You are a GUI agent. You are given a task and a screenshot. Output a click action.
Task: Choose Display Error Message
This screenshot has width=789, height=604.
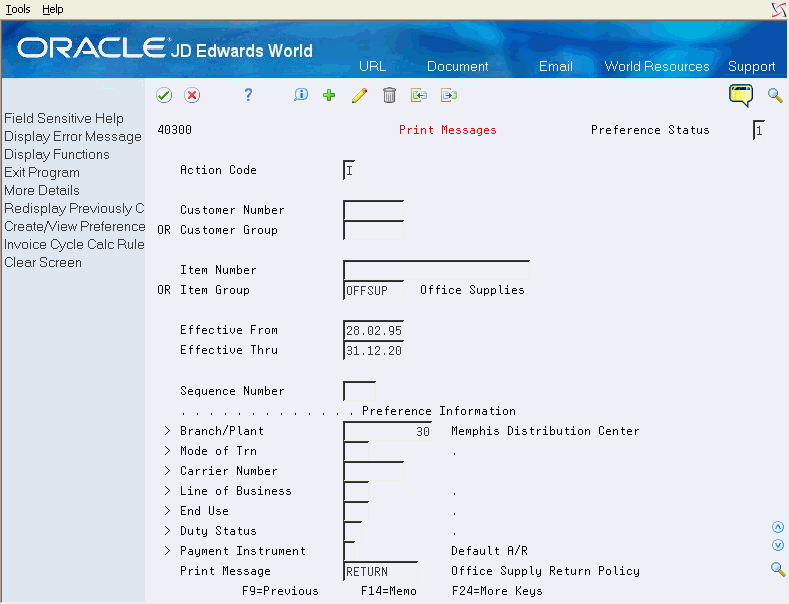(73, 136)
